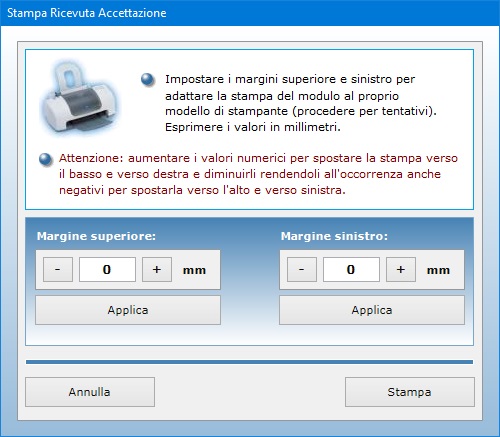Apply the left margin with Applica

point(372,310)
